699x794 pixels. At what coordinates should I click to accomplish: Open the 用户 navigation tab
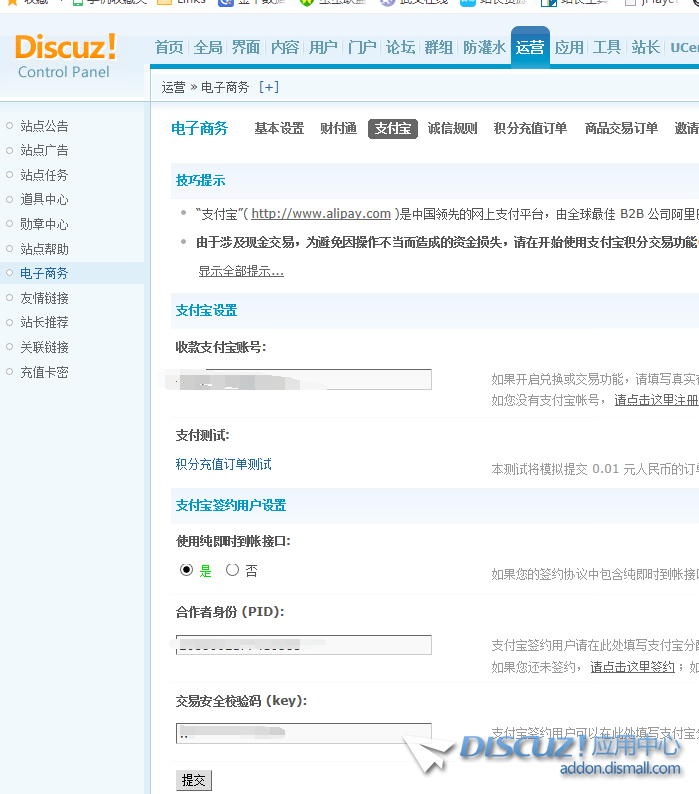[x=323, y=48]
